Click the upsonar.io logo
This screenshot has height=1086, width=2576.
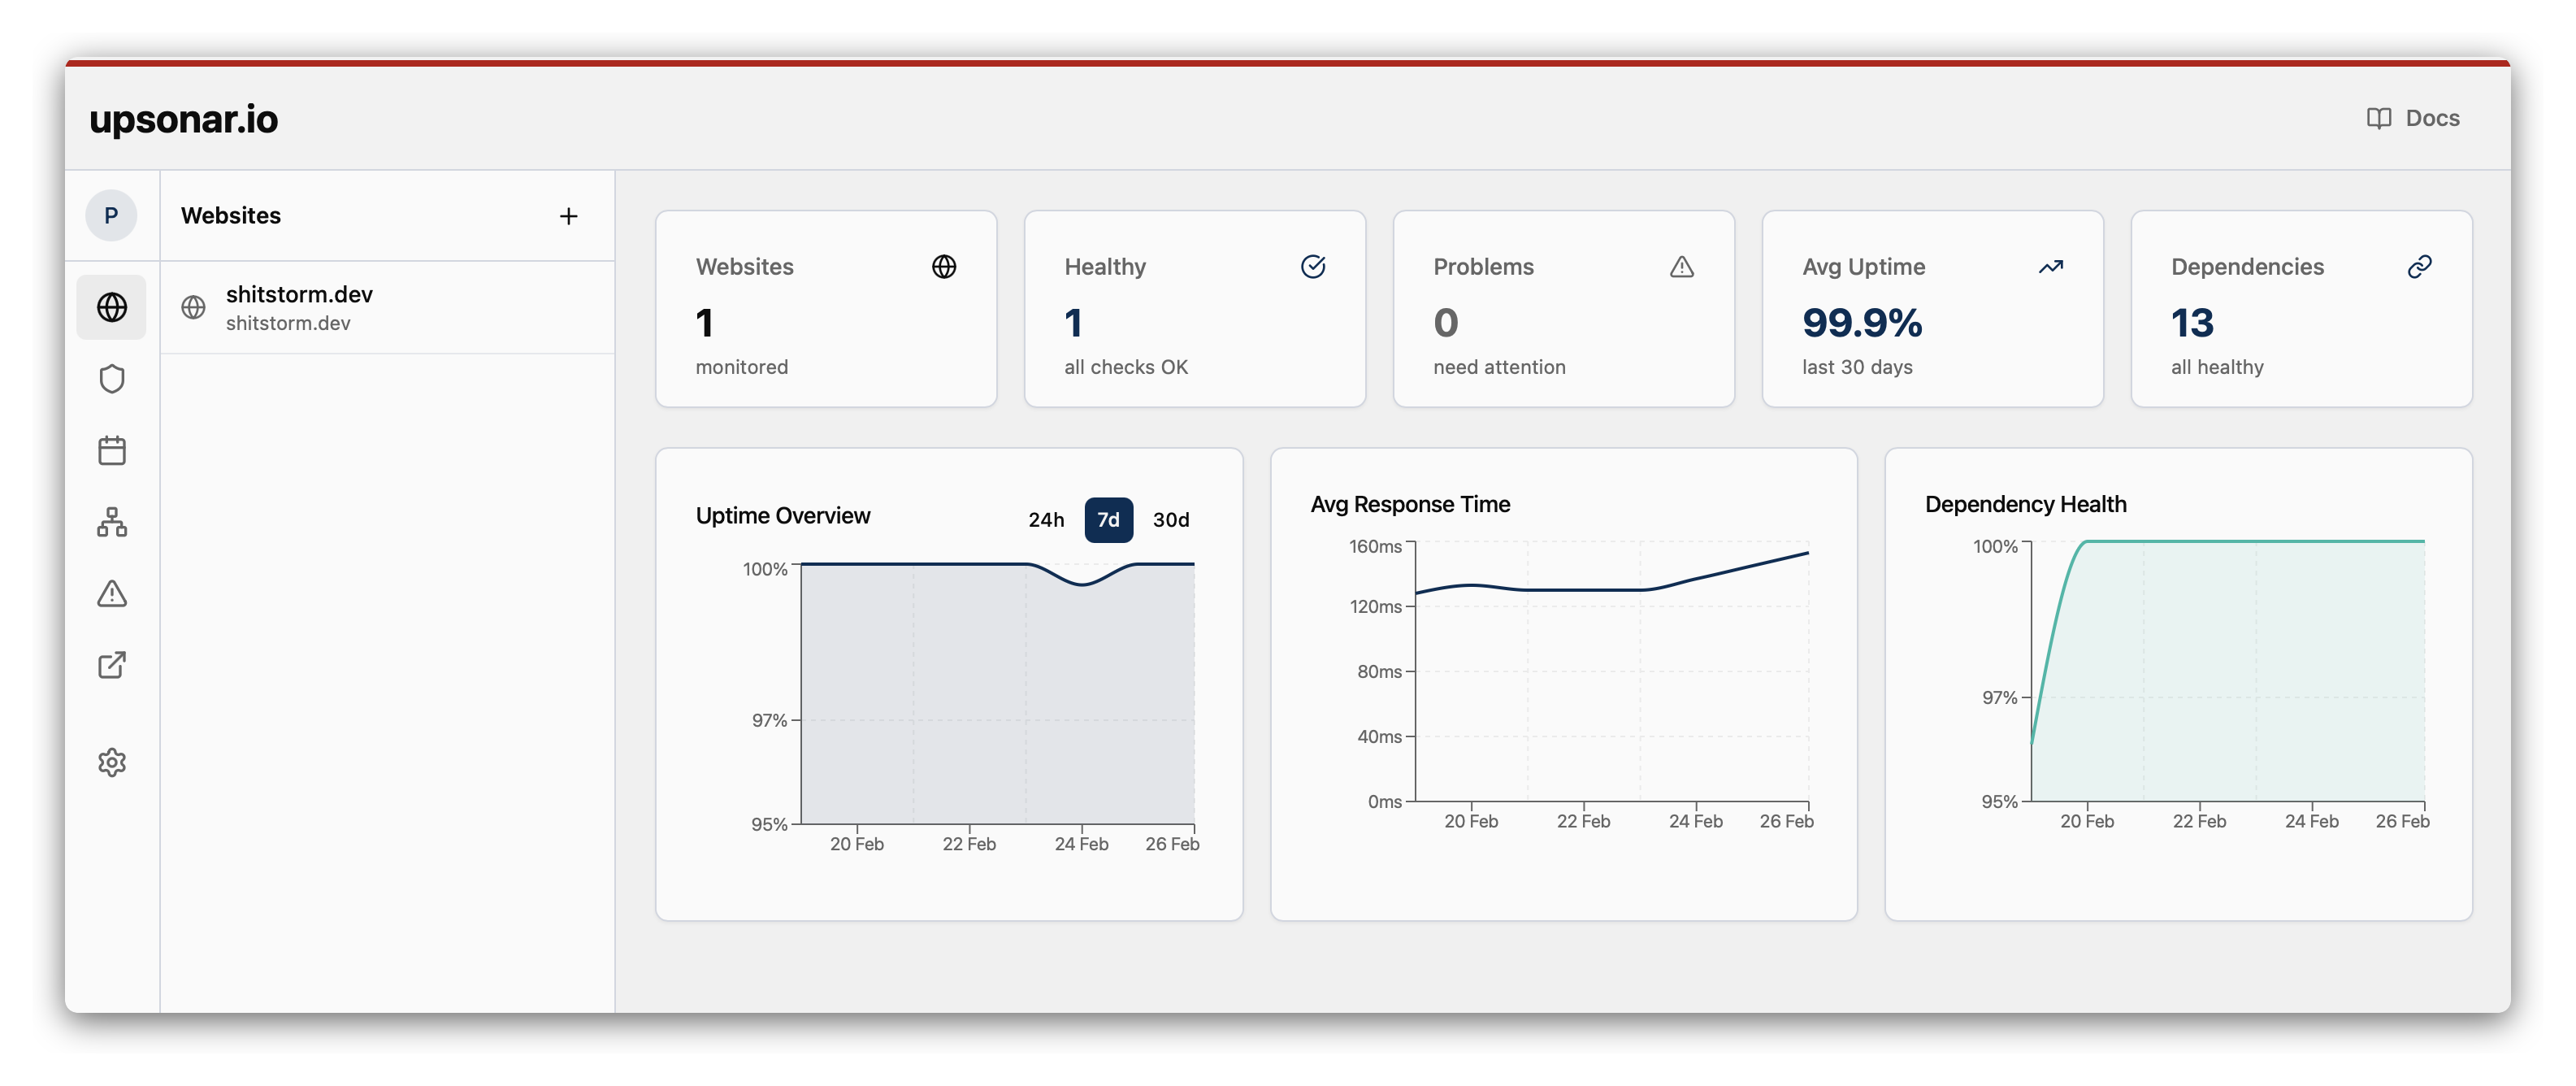pyautogui.click(x=184, y=119)
